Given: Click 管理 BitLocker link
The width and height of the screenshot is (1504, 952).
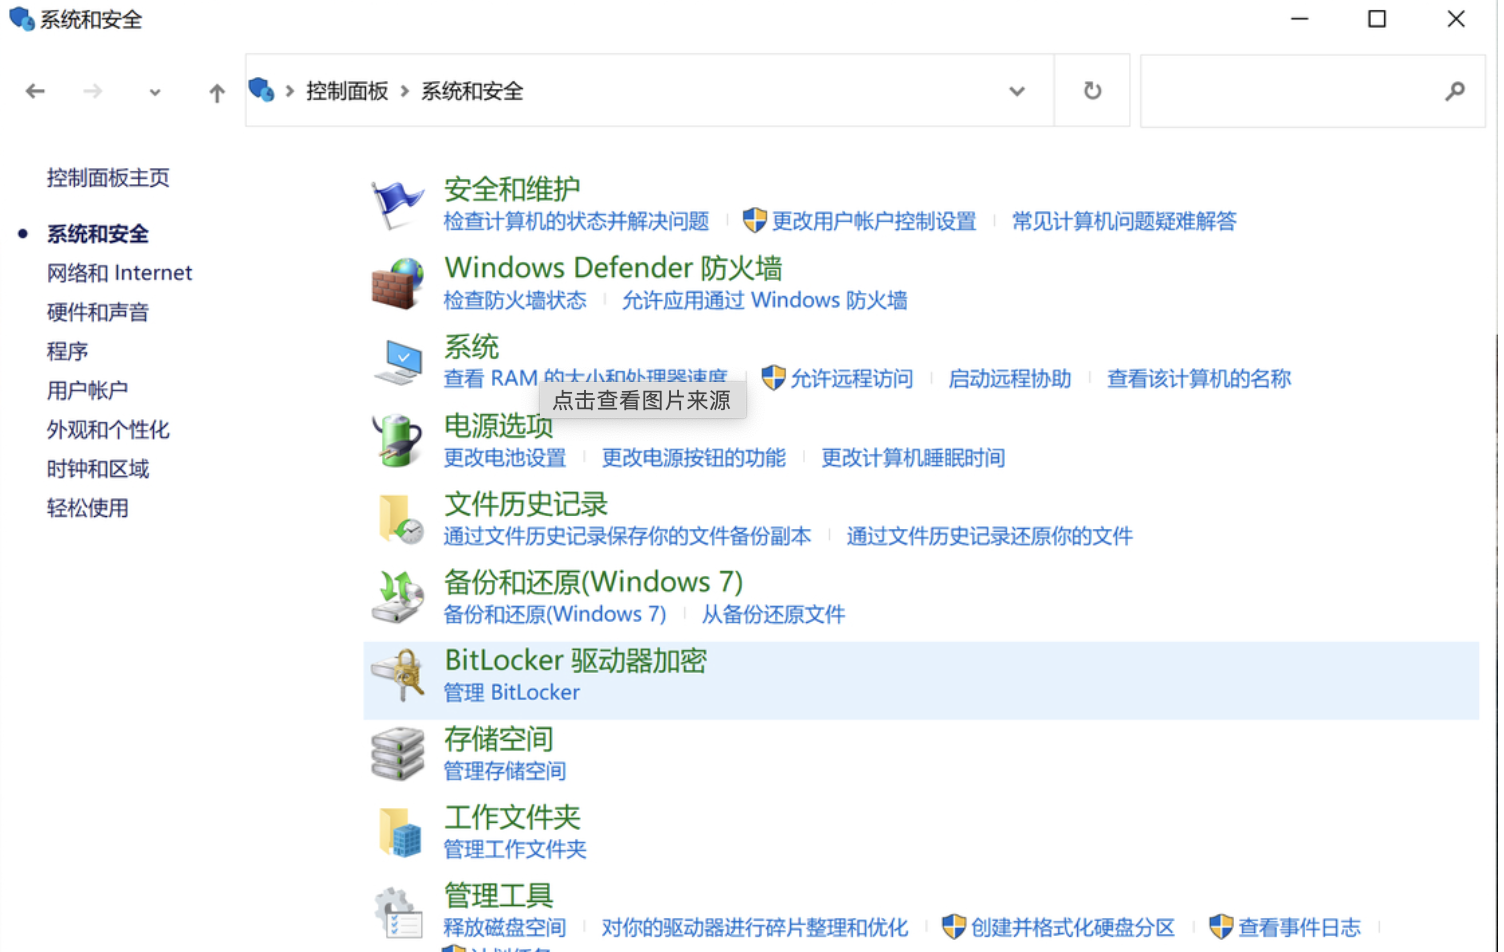Looking at the screenshot, I should 511,692.
